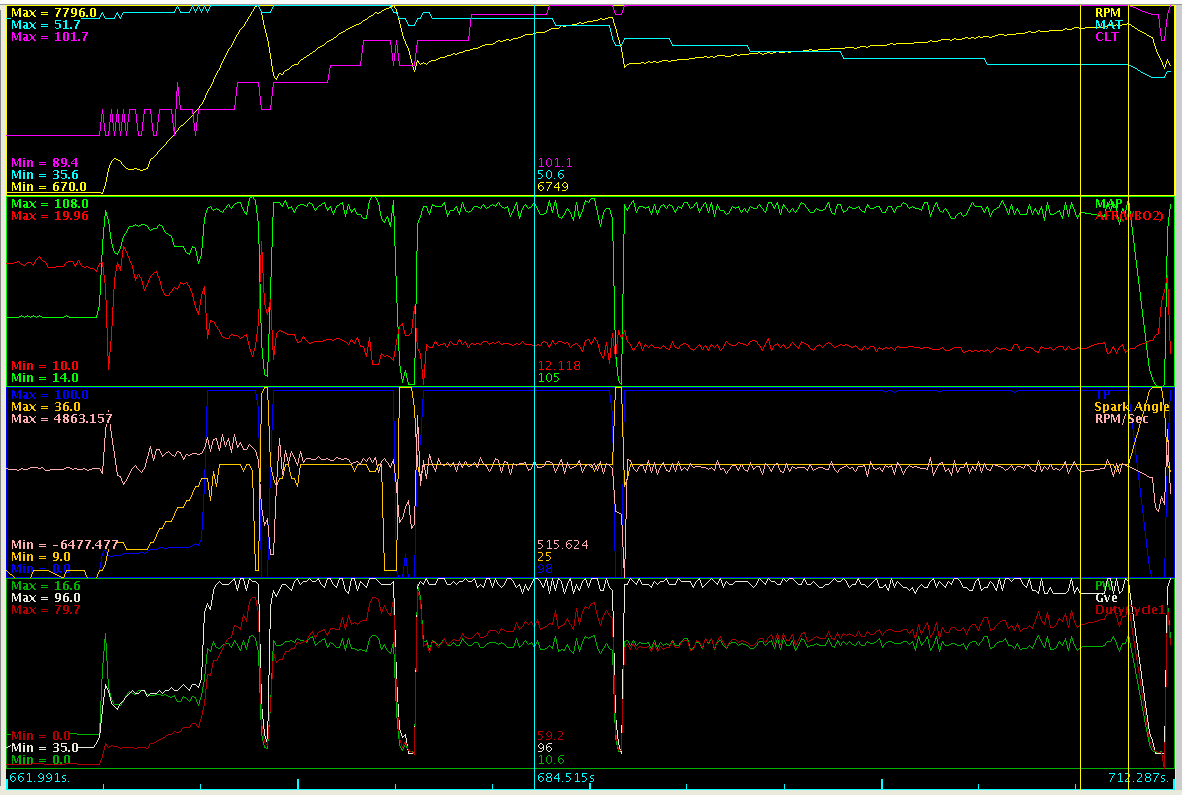Screen dimensions: 1182x795
Task: Click the white 'Max = 96.0' label
Action: click(x=45, y=598)
